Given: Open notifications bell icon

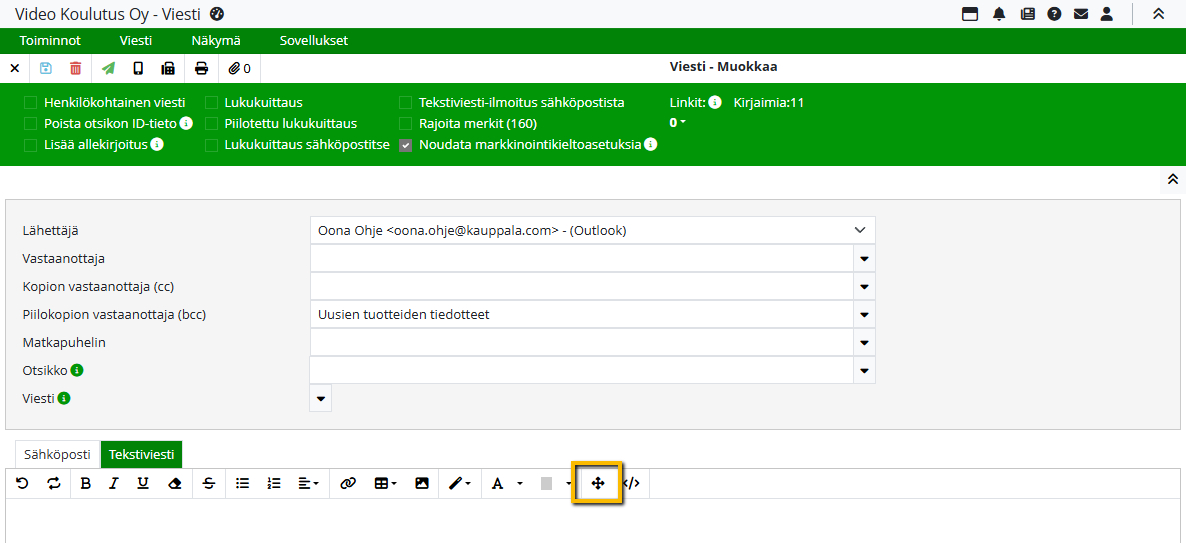Looking at the screenshot, I should point(998,14).
